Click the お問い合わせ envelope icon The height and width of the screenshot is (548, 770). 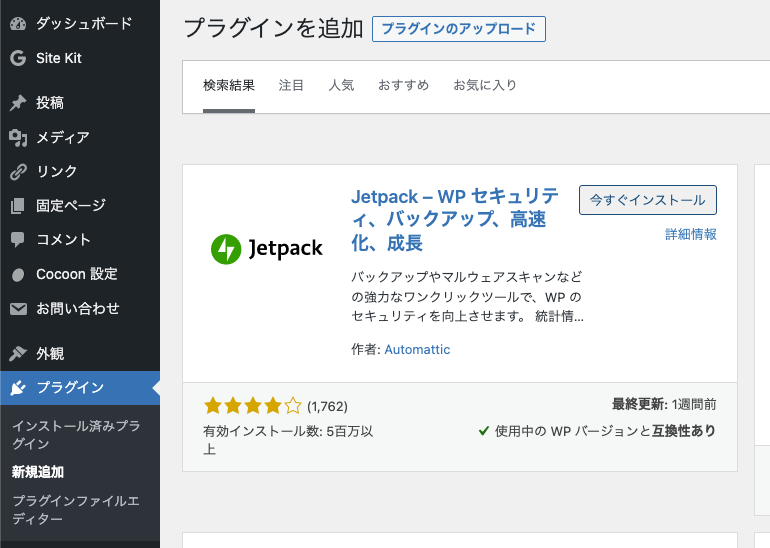18,309
